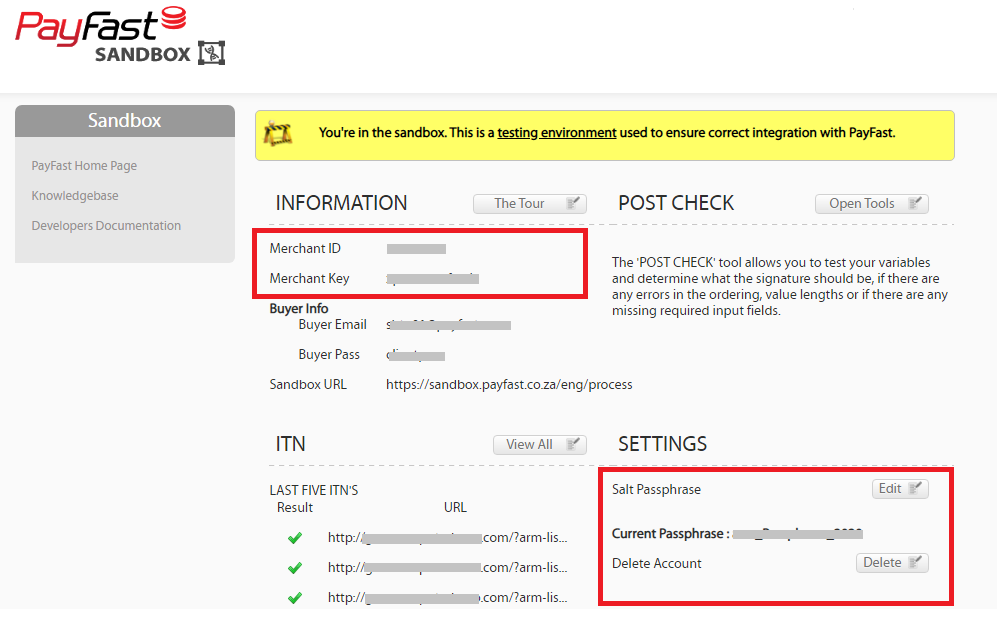
Task: Click the Merchant ID label
Action: 305,249
